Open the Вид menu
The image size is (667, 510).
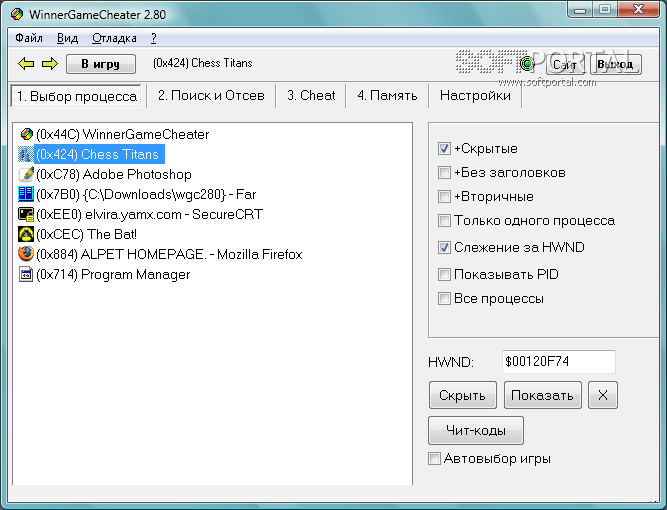coord(68,38)
